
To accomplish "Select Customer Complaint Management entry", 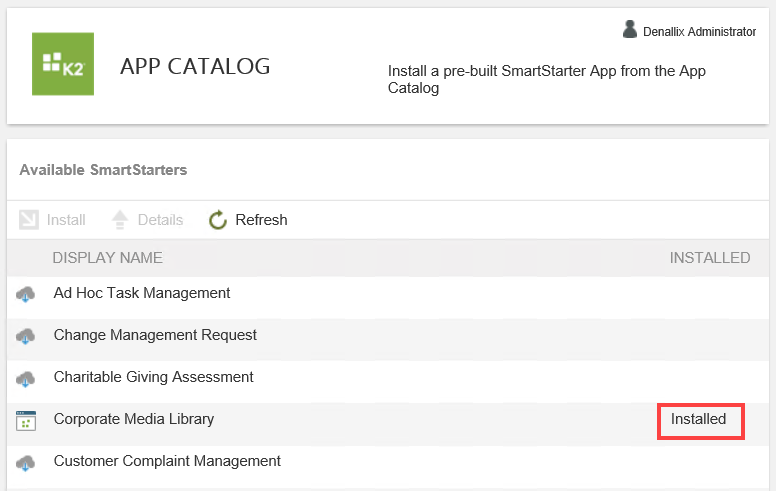I will tap(167, 461).
